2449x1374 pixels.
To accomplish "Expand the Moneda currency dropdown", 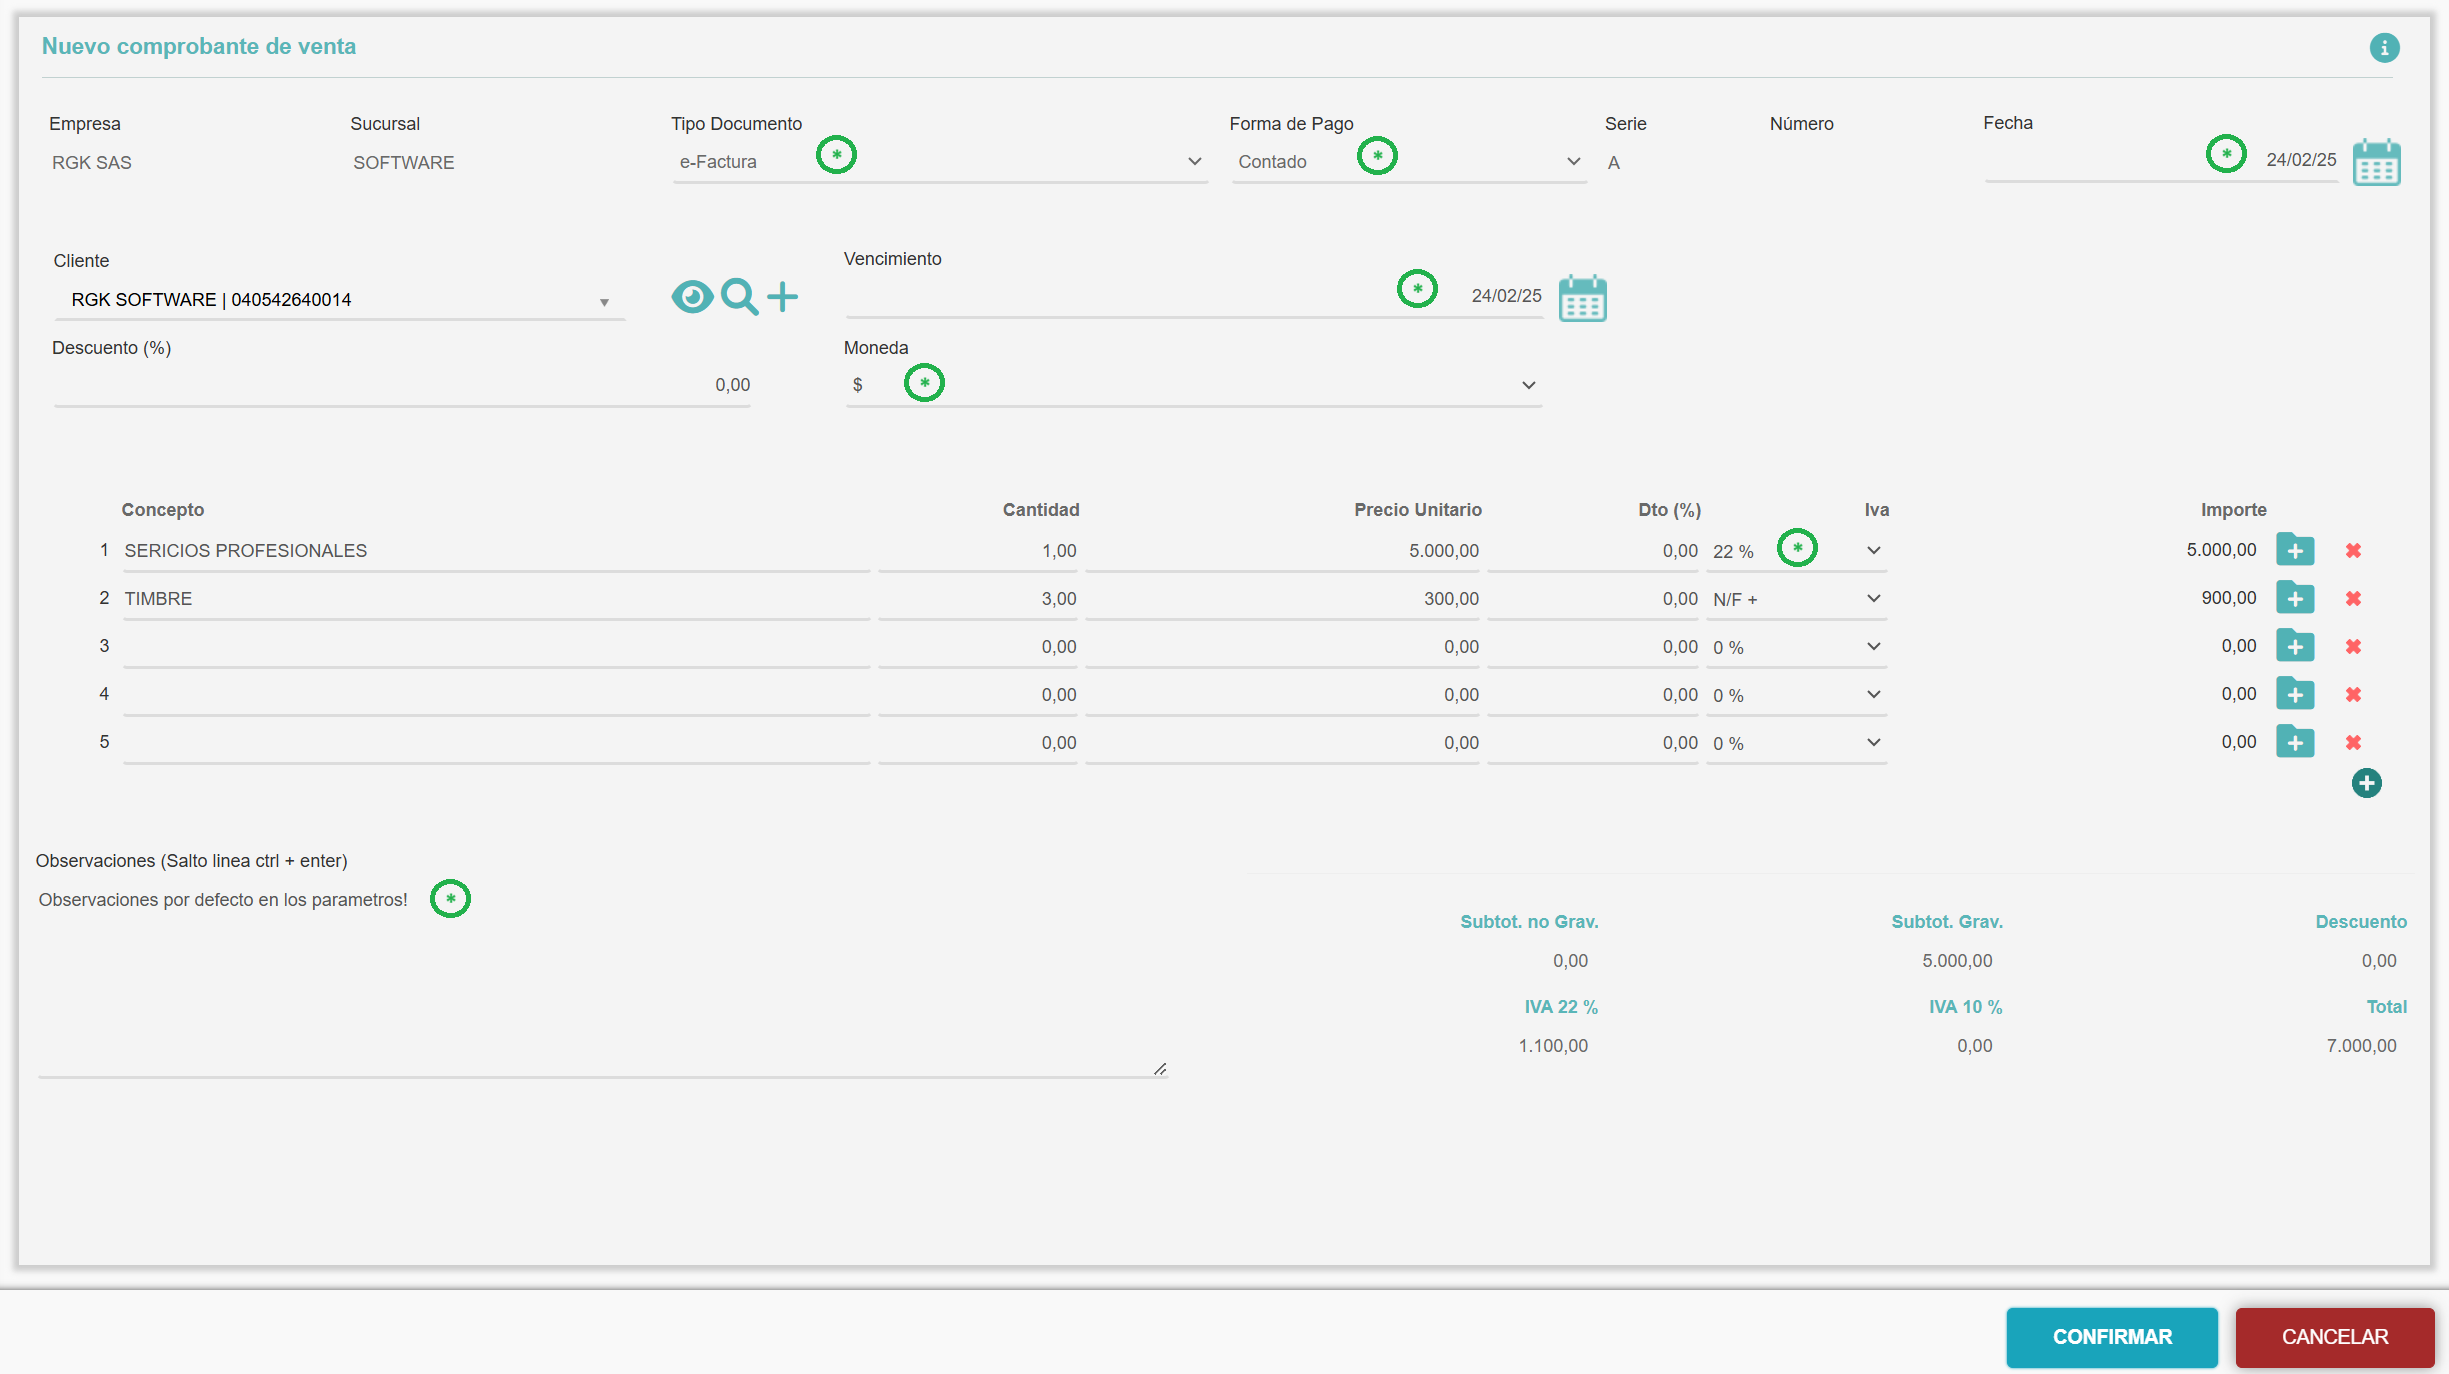I will pyautogui.click(x=1528, y=385).
